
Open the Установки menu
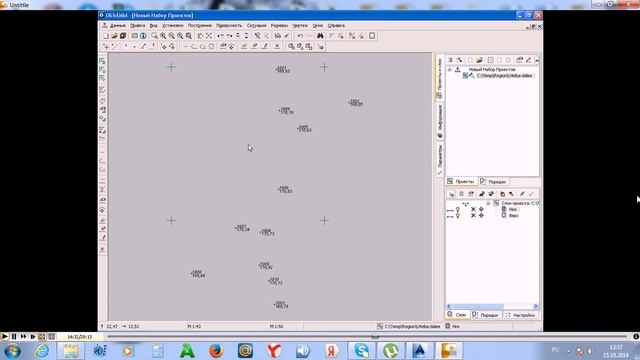tap(173, 25)
